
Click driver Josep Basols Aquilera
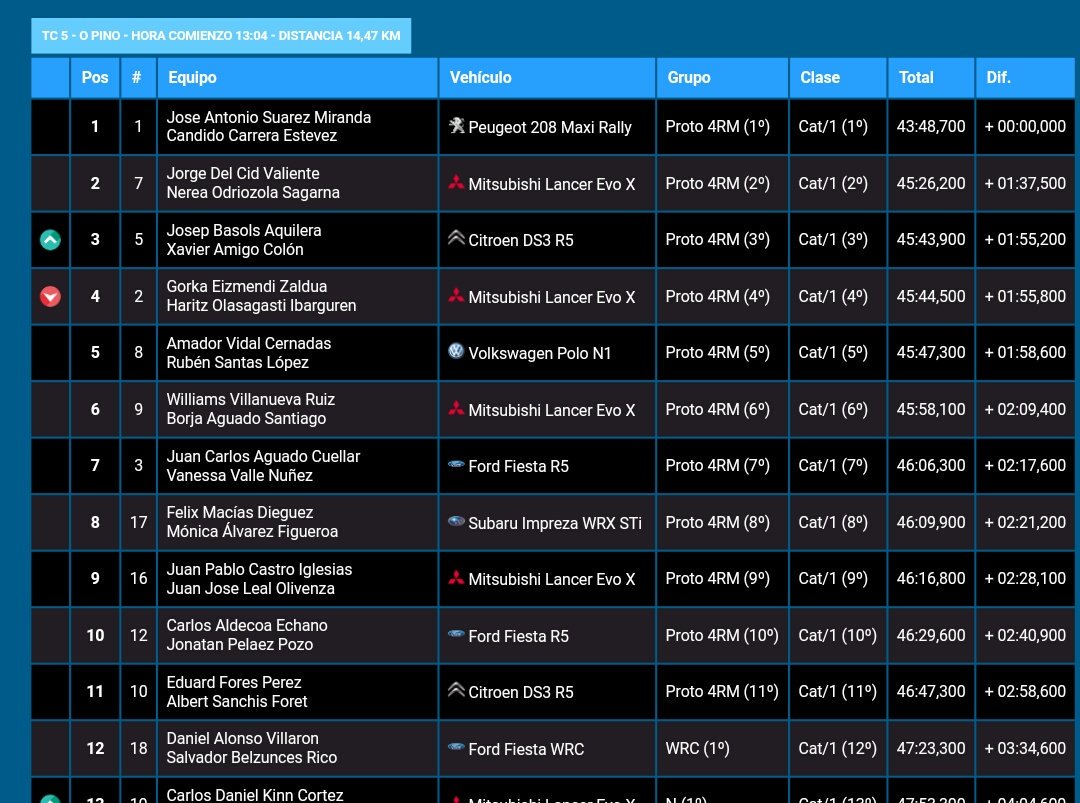point(244,231)
